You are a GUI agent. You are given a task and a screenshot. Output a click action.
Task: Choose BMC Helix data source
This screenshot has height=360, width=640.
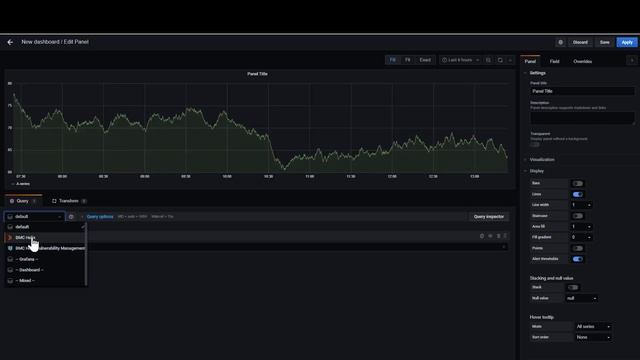(x=45, y=238)
